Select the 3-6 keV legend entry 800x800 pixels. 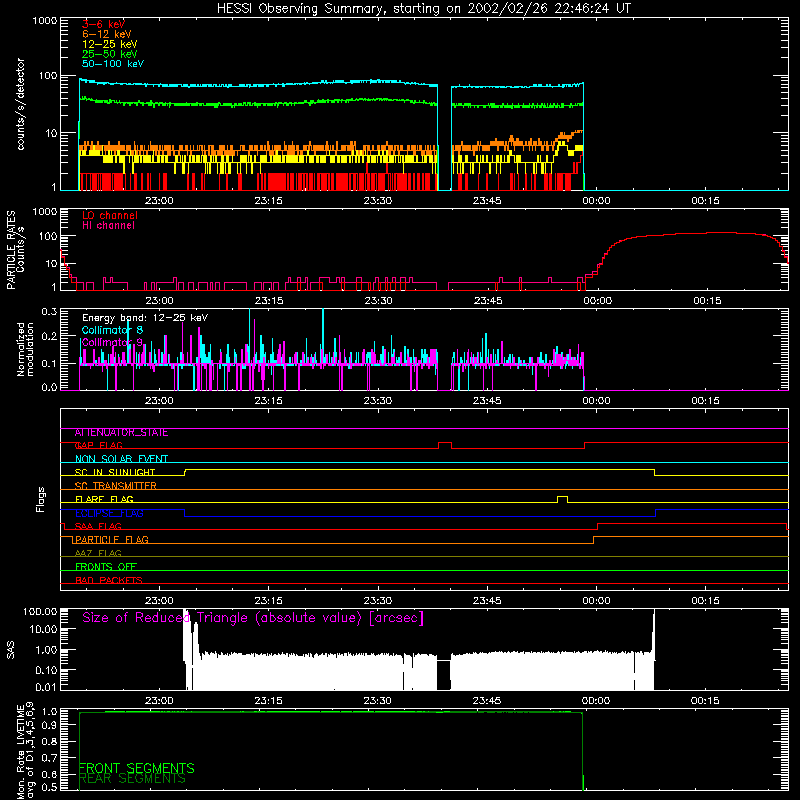point(104,24)
